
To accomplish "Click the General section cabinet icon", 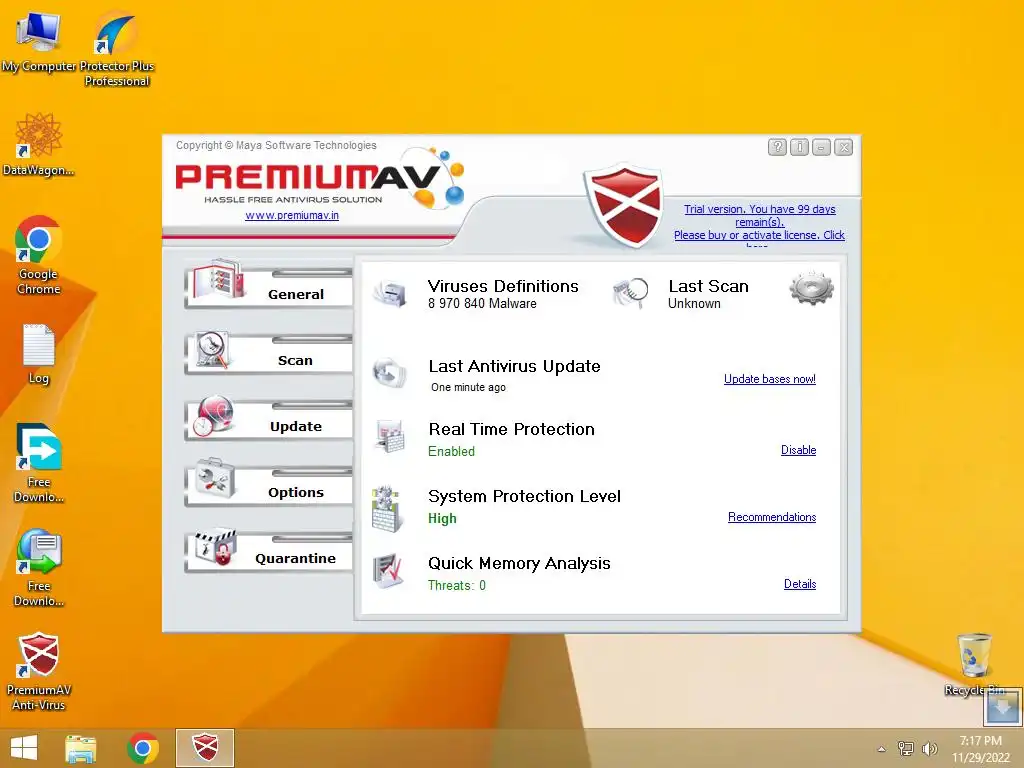I will pos(219,281).
